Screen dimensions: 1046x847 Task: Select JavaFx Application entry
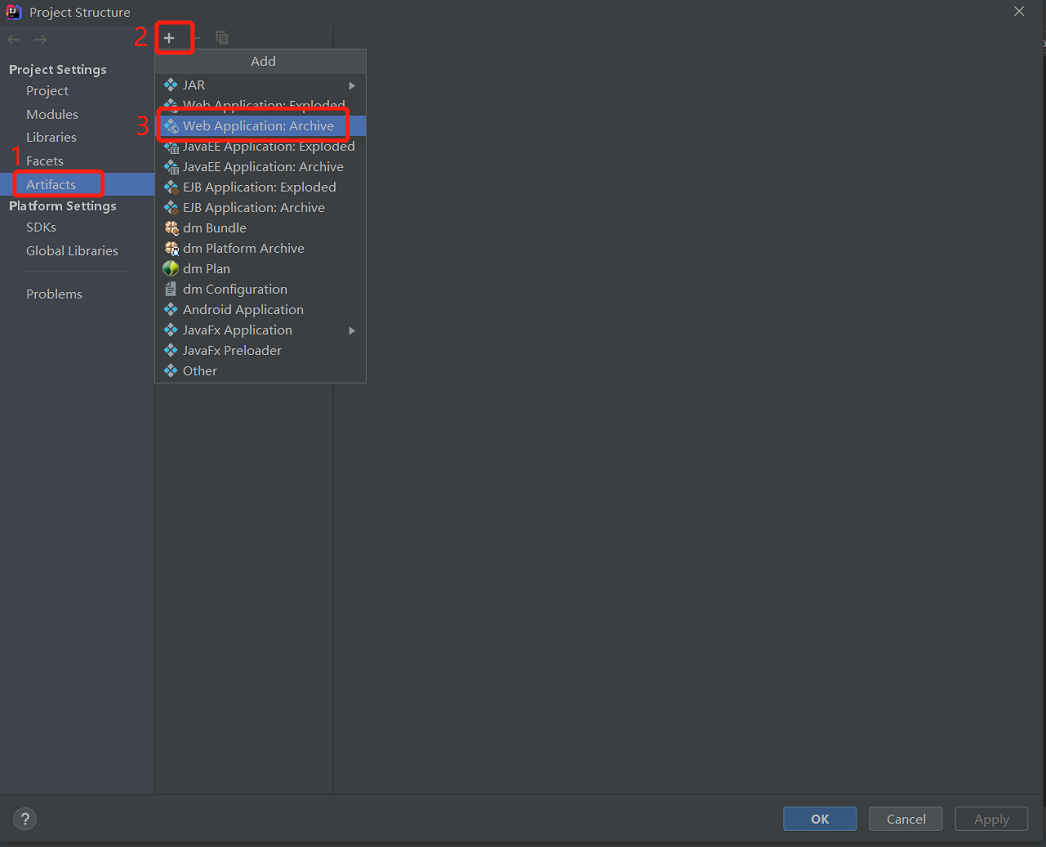click(260, 330)
